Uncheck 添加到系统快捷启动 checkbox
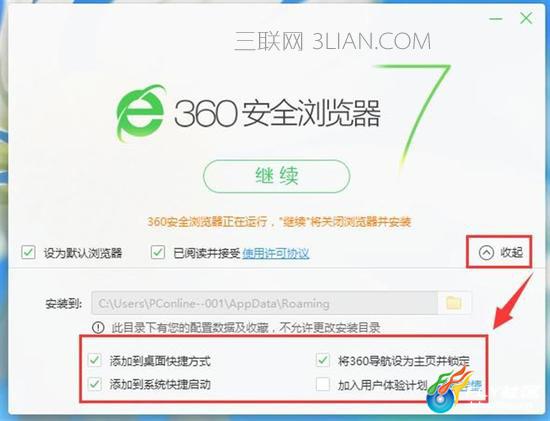 95,384
